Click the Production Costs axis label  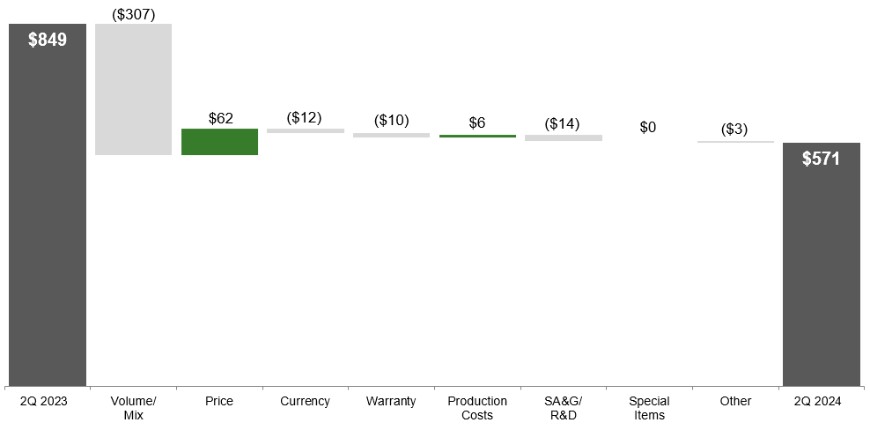coord(477,408)
